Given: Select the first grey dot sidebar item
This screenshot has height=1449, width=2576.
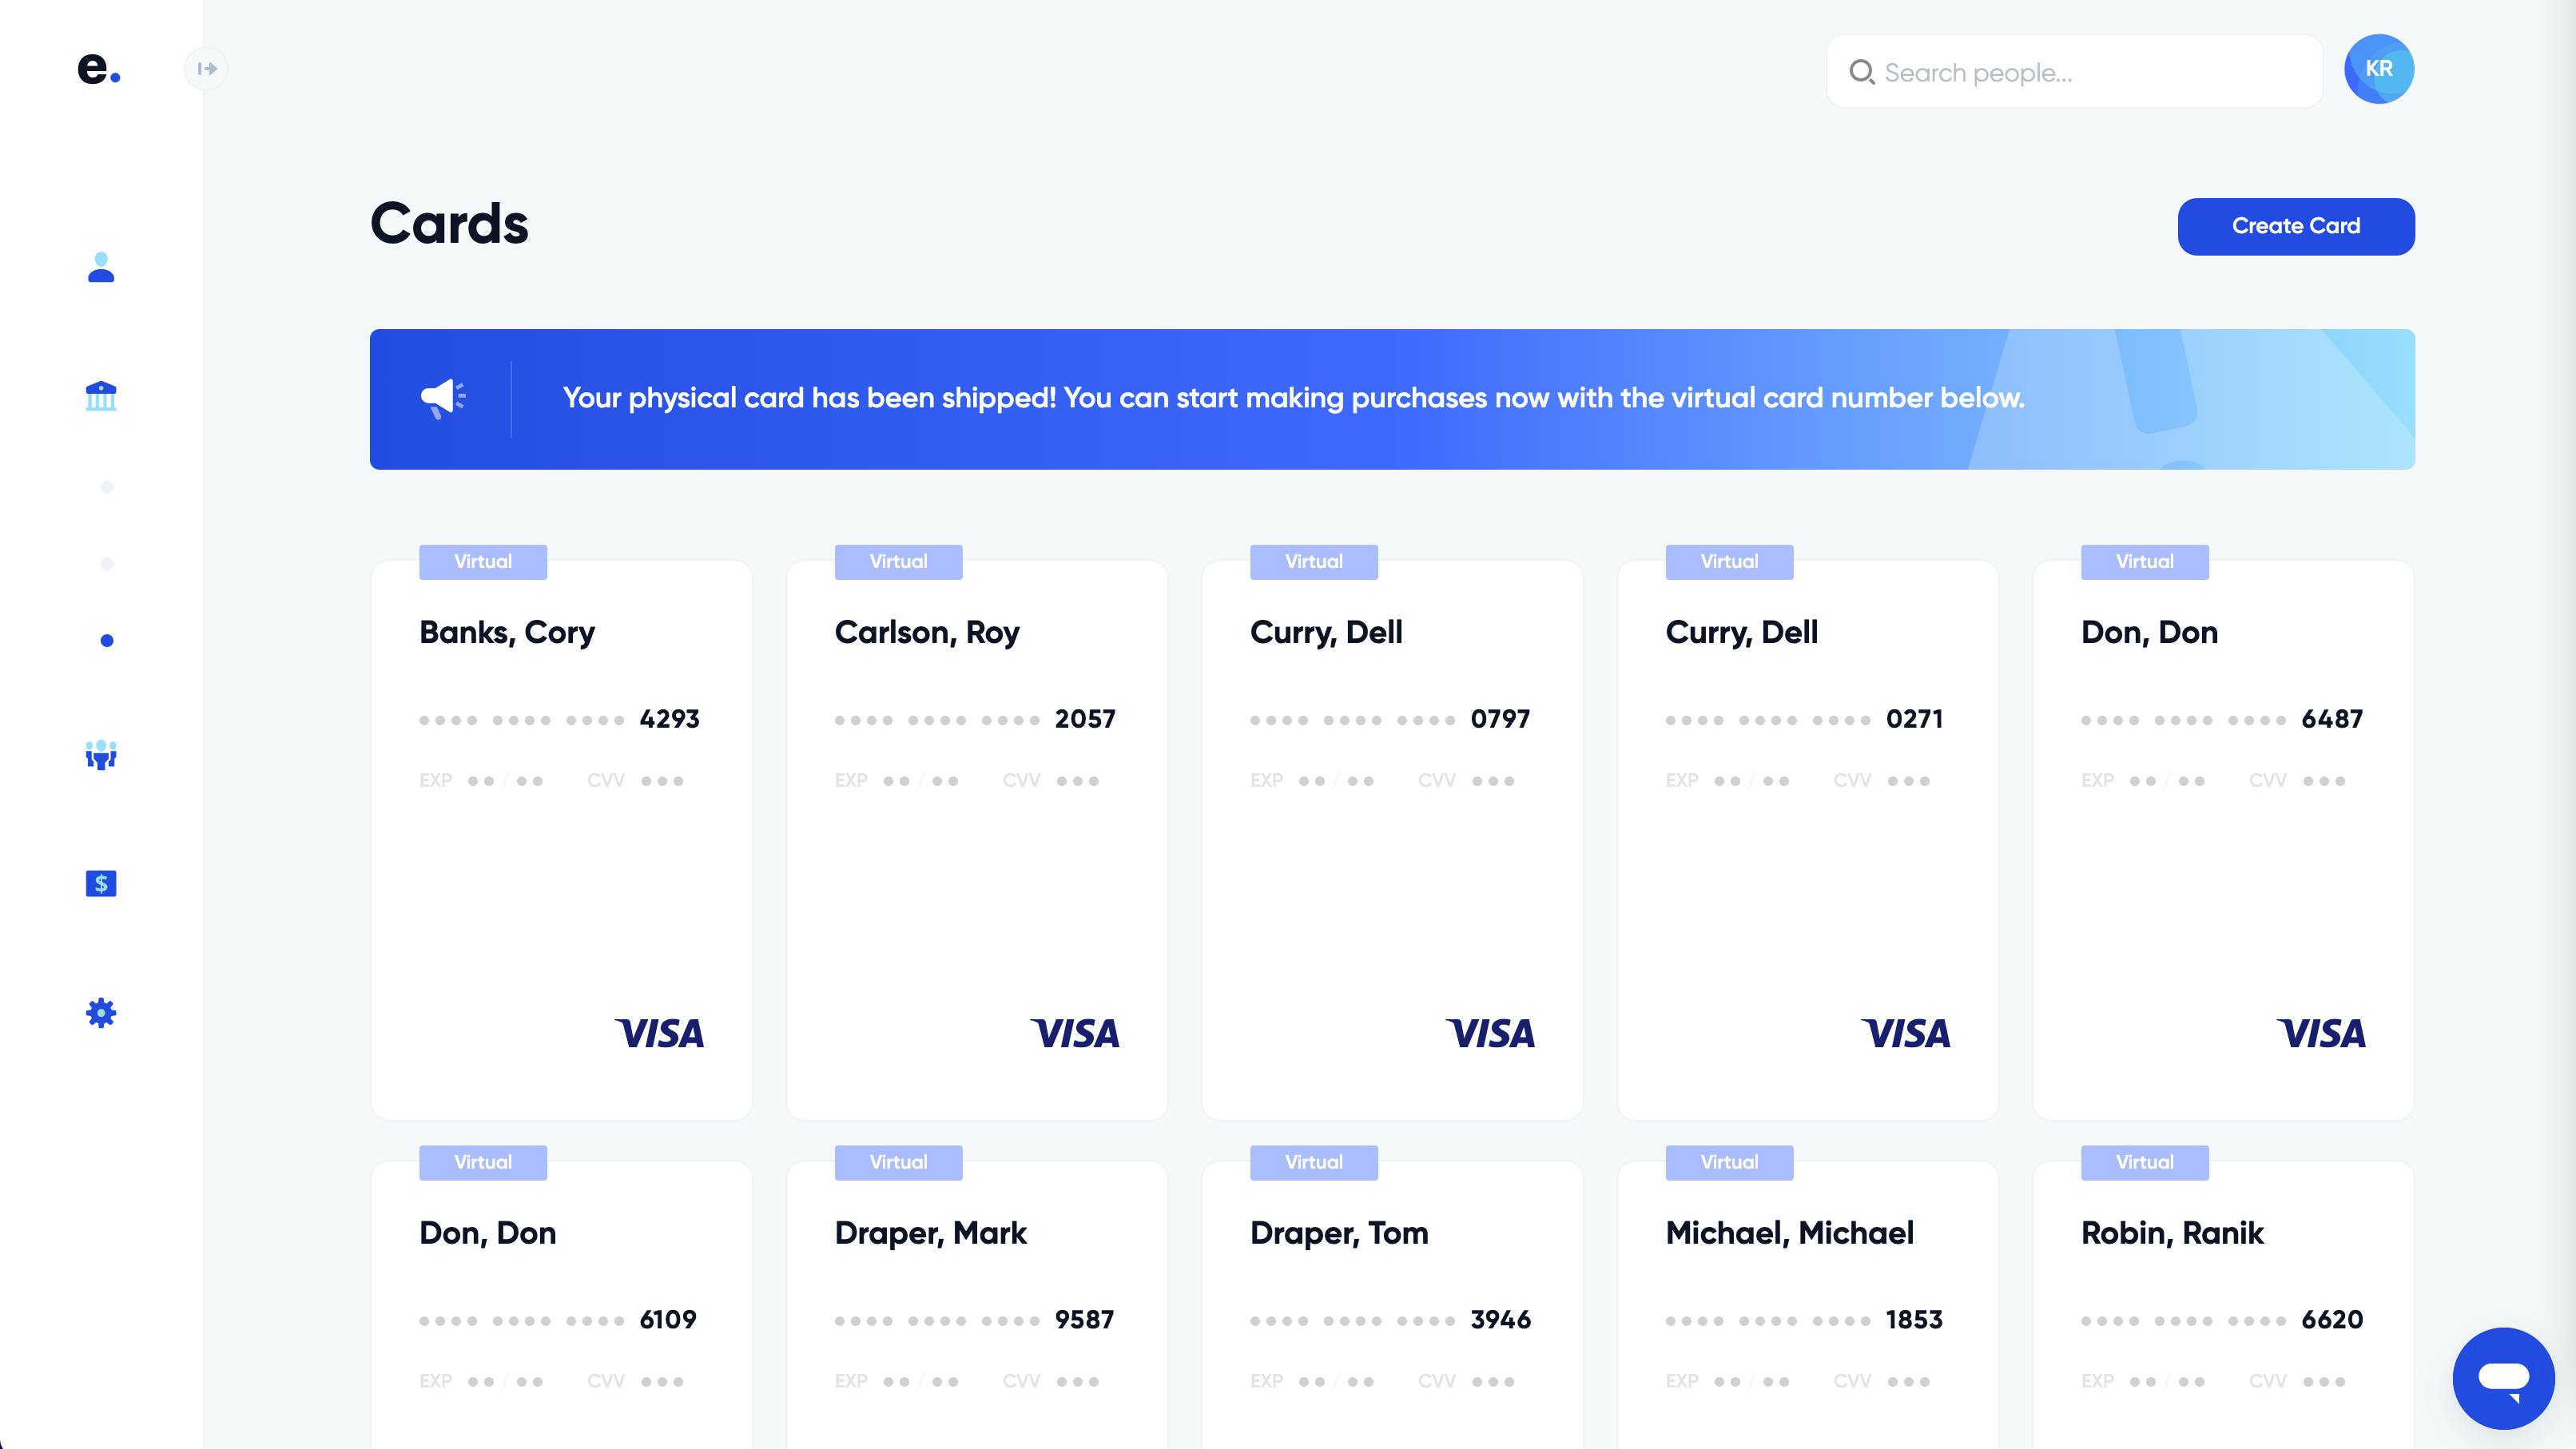Looking at the screenshot, I should coord(107,487).
